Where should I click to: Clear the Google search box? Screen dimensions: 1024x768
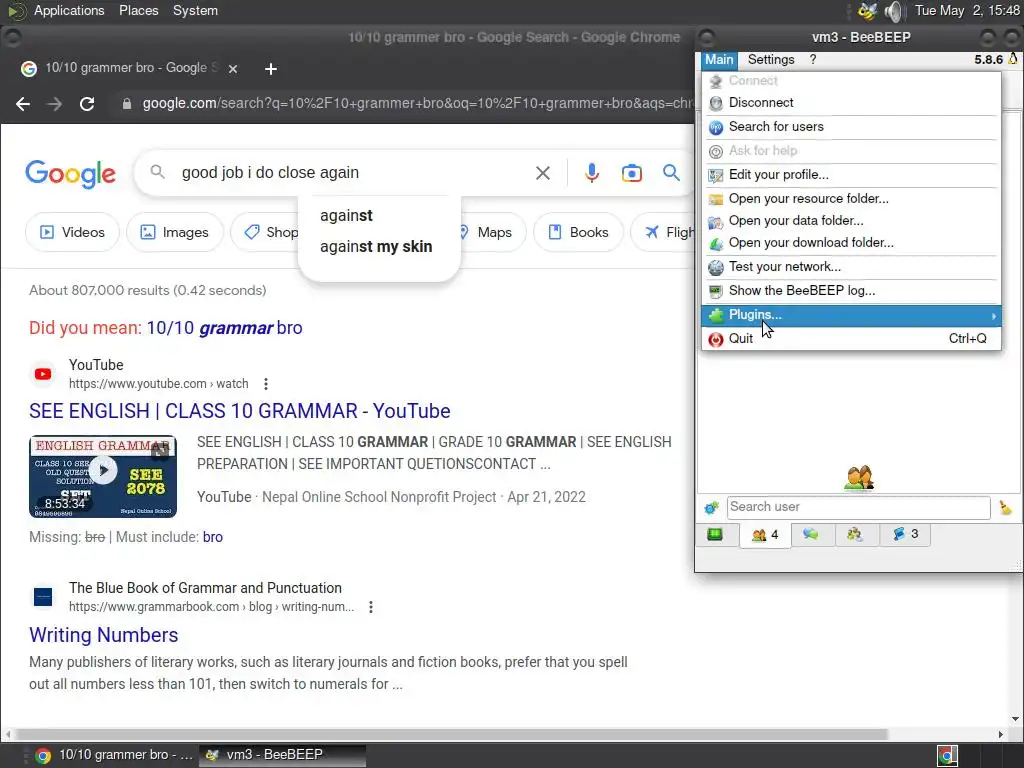coord(543,173)
